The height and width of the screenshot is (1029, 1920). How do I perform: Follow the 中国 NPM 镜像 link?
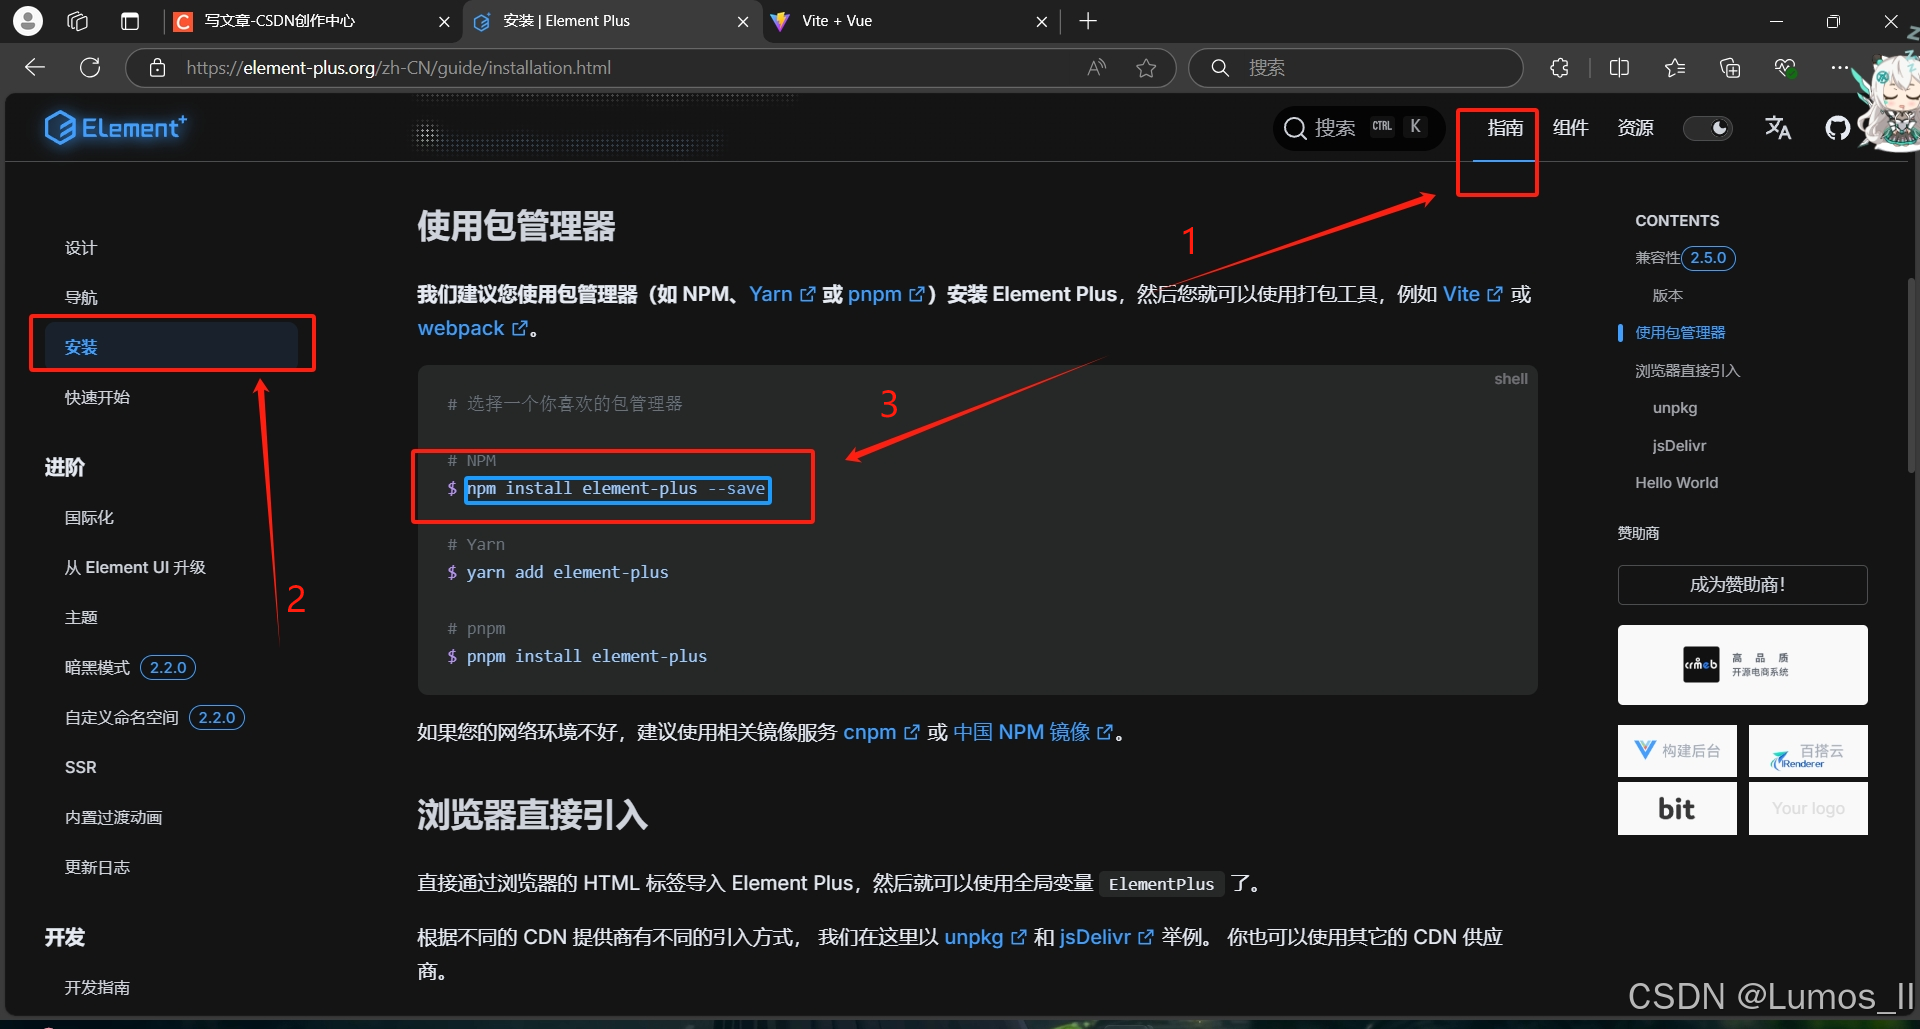tap(1033, 732)
